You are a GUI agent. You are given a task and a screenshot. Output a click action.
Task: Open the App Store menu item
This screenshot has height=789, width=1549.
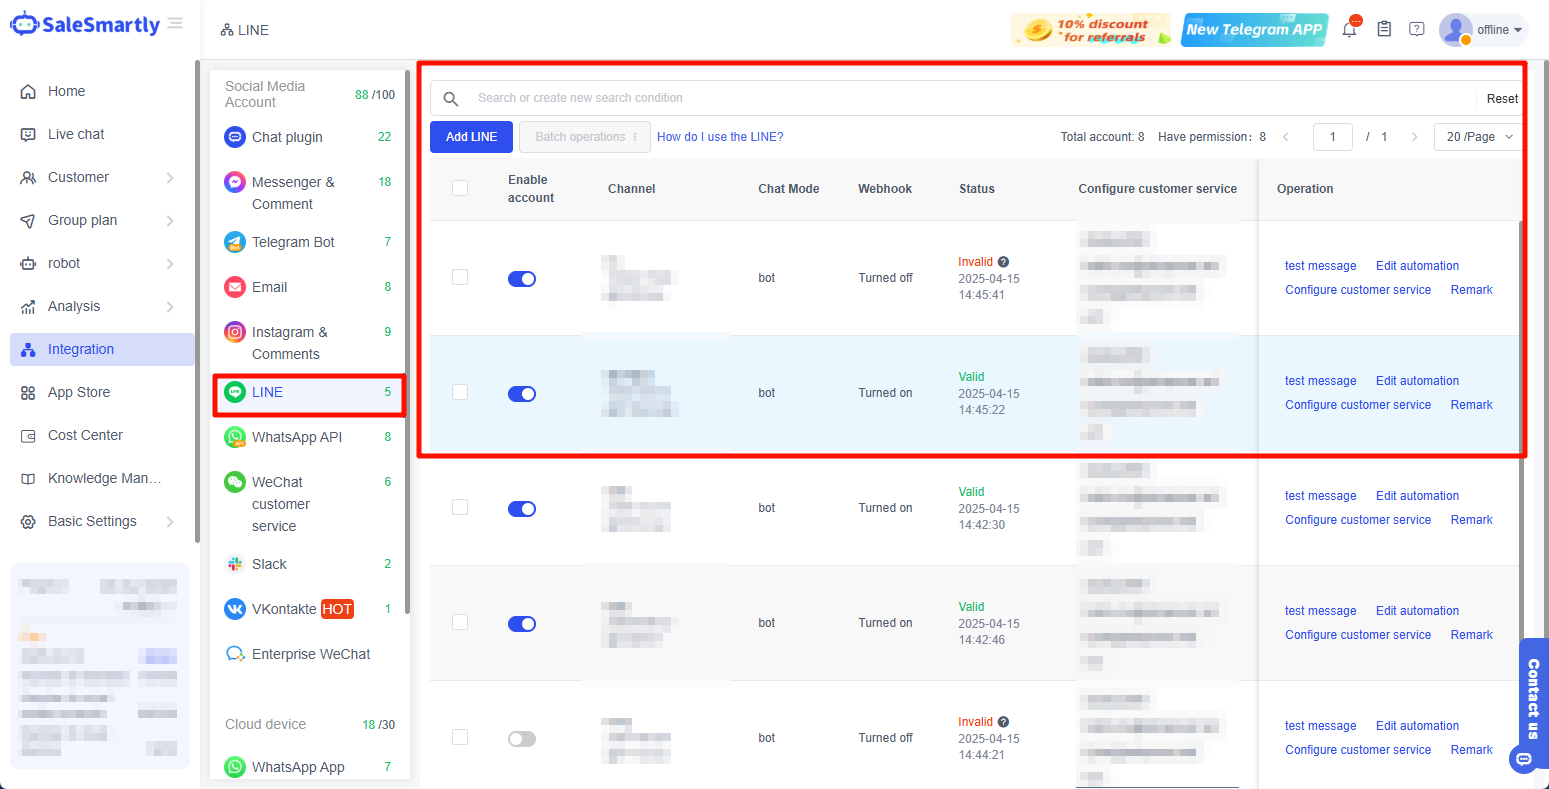[79, 392]
